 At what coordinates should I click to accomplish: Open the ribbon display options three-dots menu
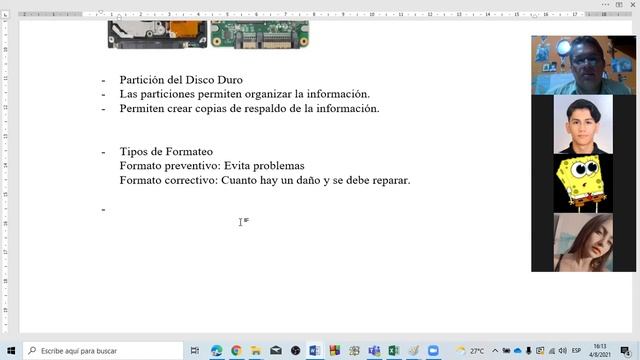605,4
